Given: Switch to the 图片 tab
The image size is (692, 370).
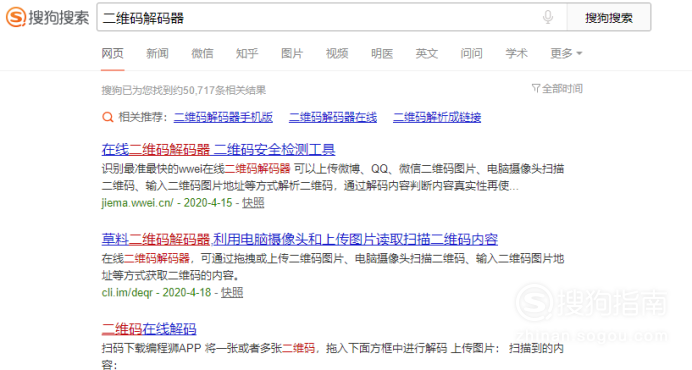Looking at the screenshot, I should pos(292,53).
